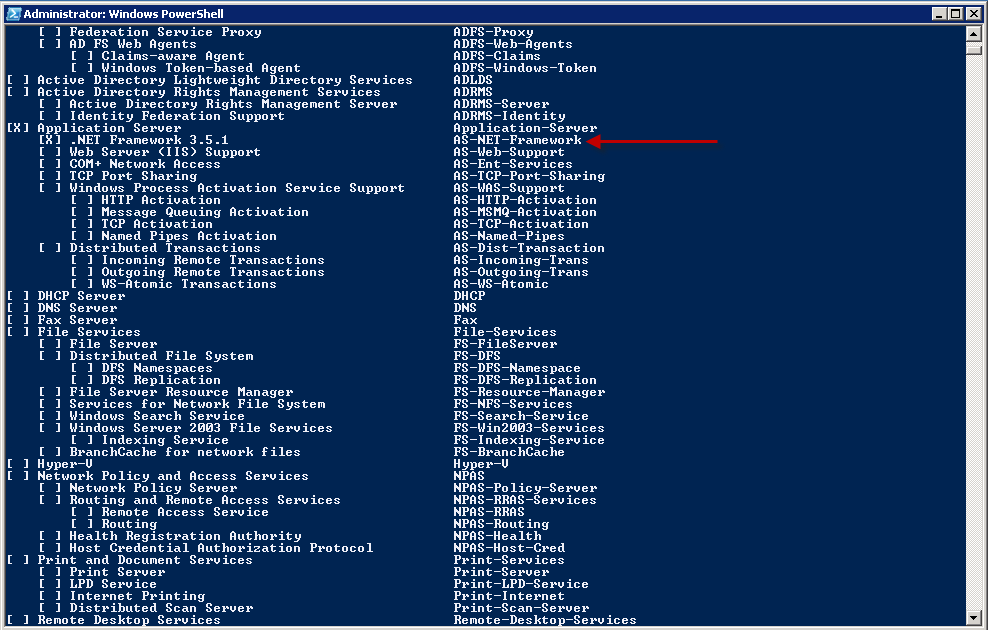Select Print and Document Services entry

(145, 560)
